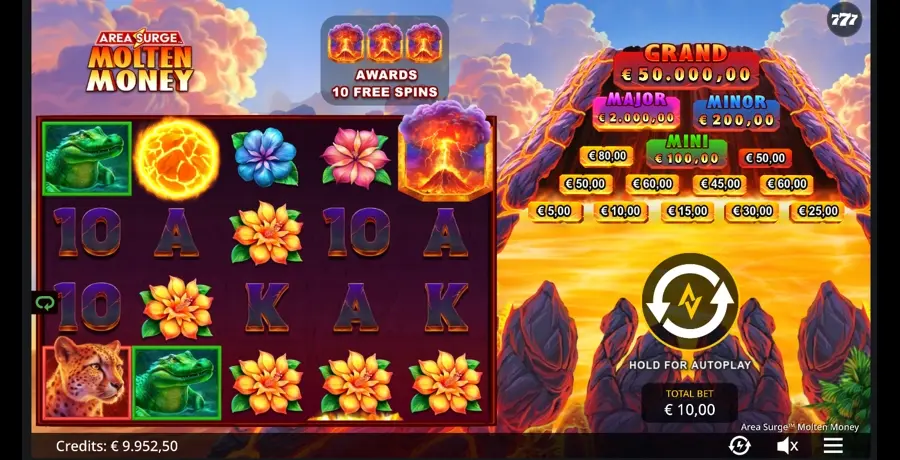
Task: Open the hamburger menu at the bottom right
Action: click(833, 445)
